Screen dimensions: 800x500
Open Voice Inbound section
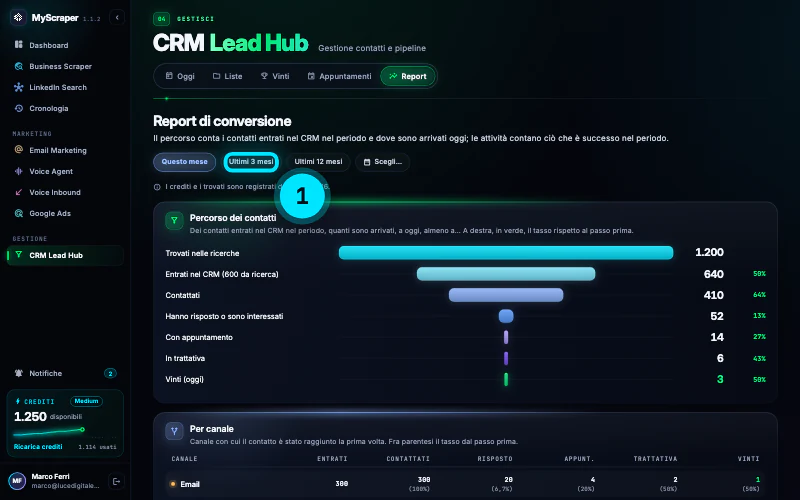tap(65, 192)
